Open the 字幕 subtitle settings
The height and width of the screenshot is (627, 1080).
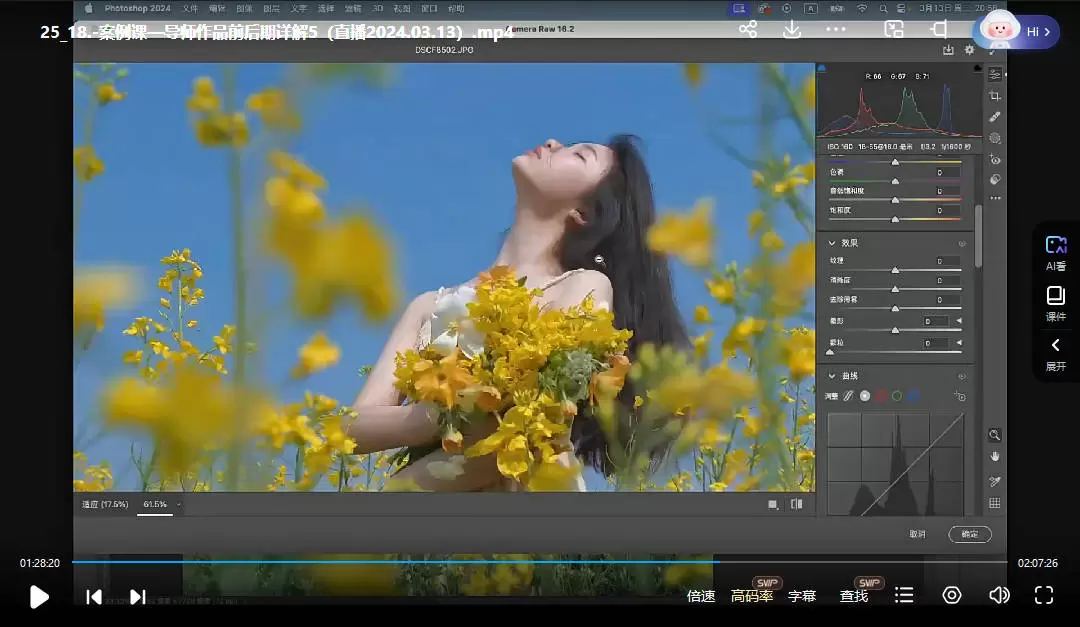[x=802, y=596]
